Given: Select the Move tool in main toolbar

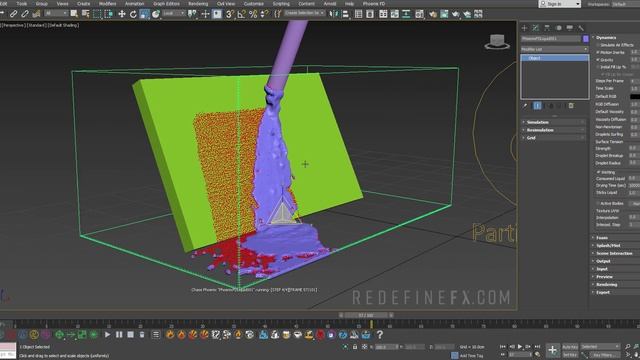Looking at the screenshot, I should [122, 14].
